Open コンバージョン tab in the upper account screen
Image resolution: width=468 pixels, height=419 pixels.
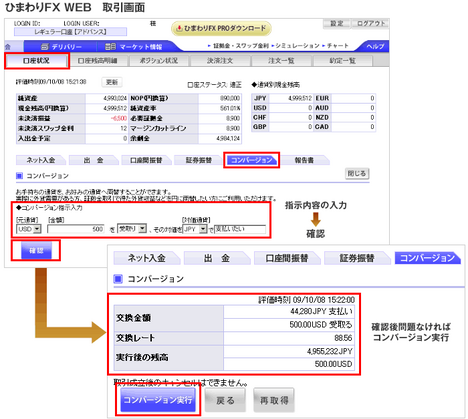[x=252, y=160]
